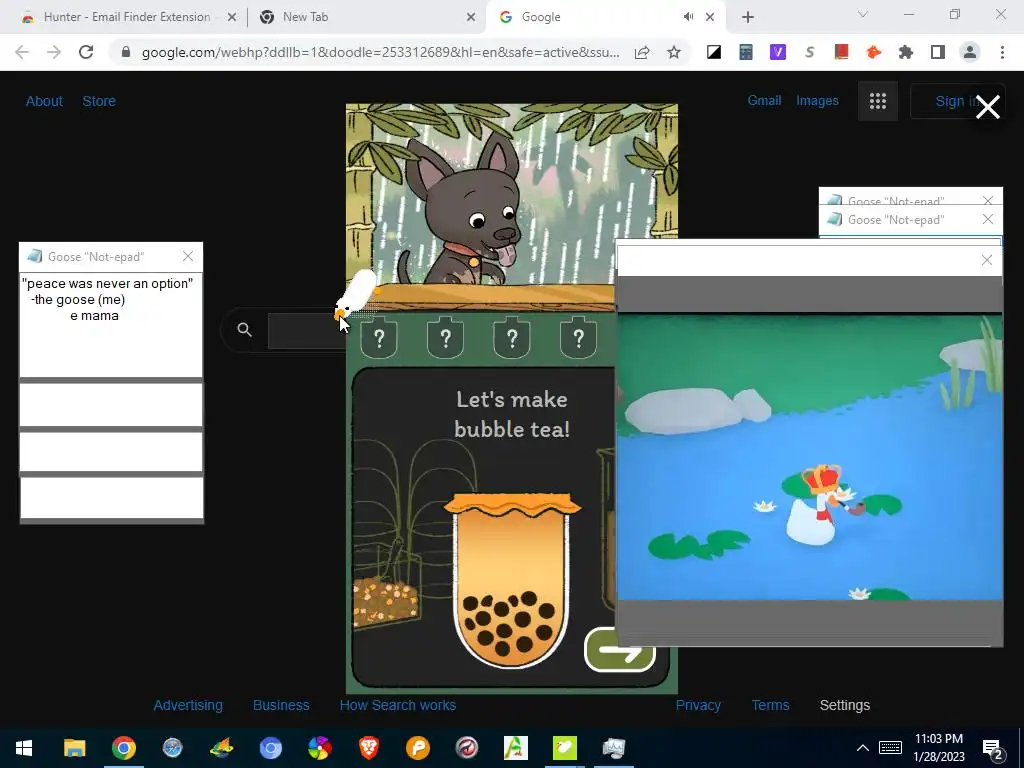Select the second mystery drink slot
The image size is (1024, 768).
(x=445, y=338)
